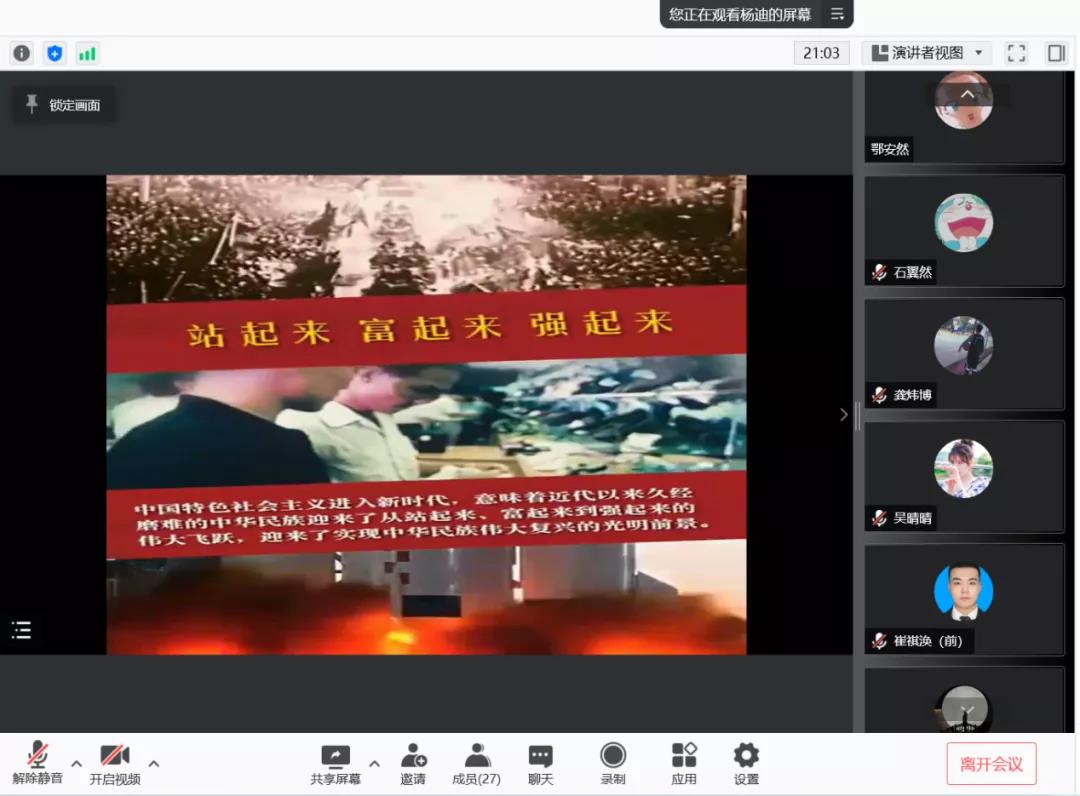Open the 演讲者视图 view dropdown

(926, 53)
